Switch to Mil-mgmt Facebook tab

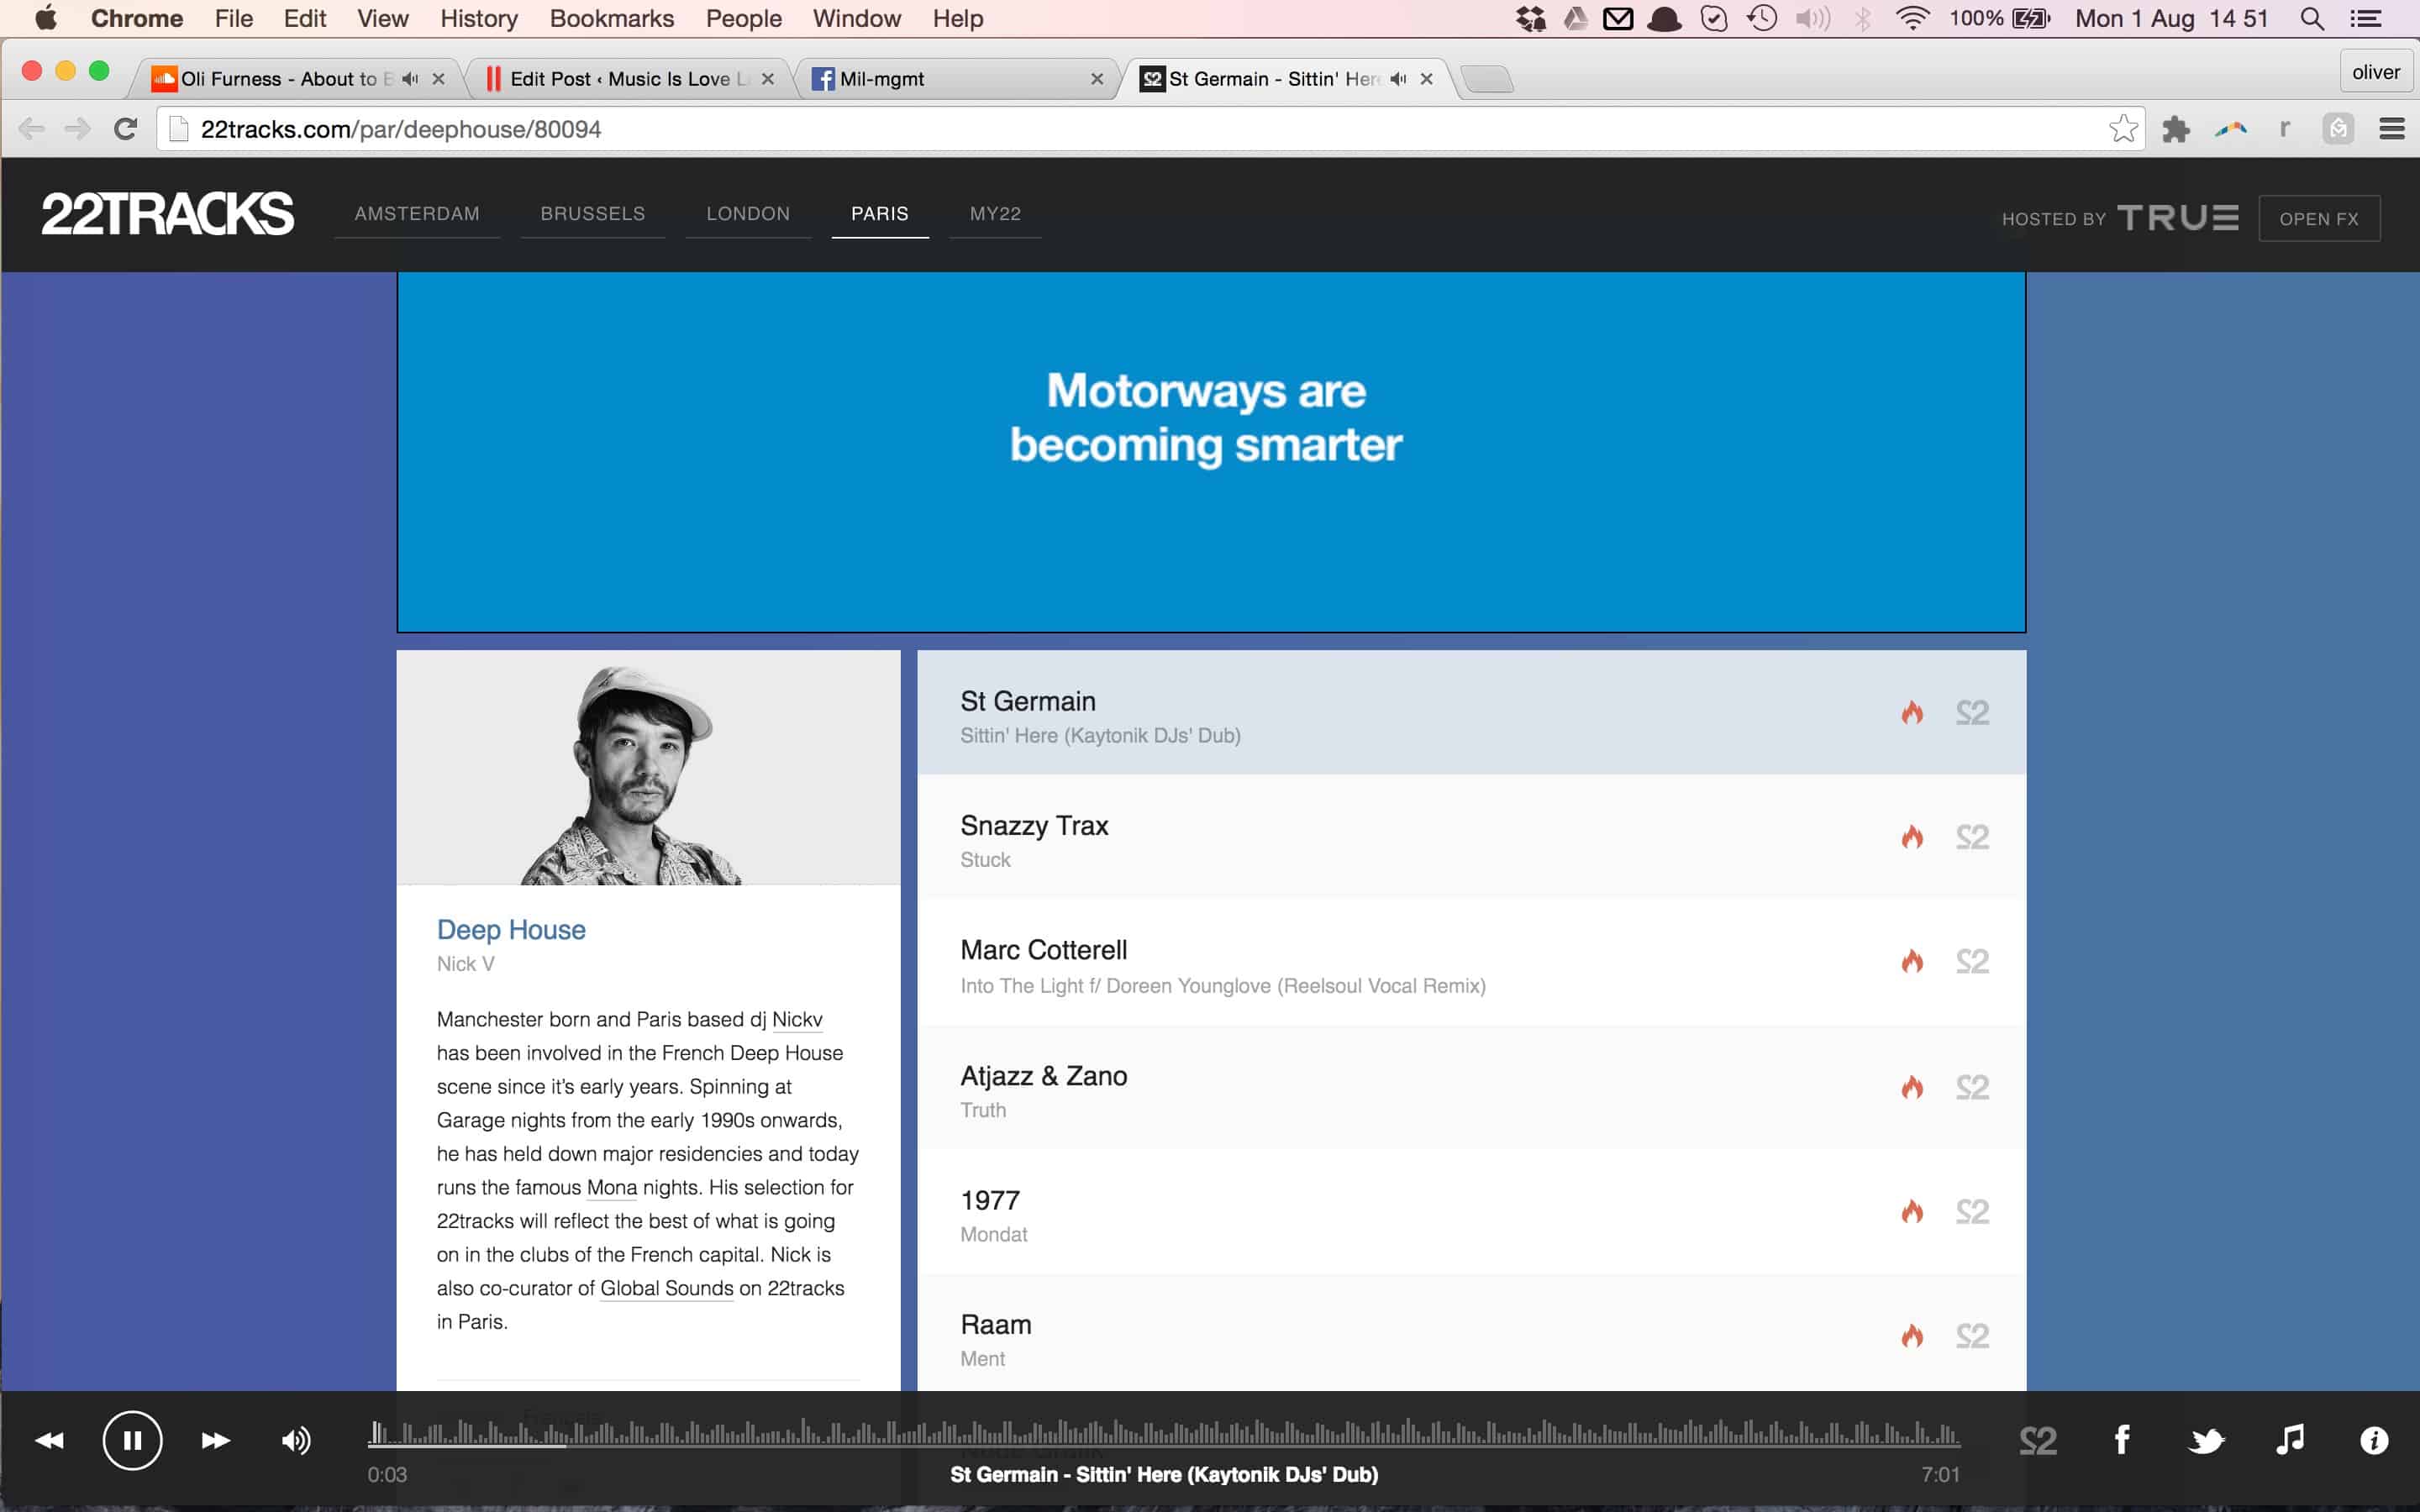955,79
